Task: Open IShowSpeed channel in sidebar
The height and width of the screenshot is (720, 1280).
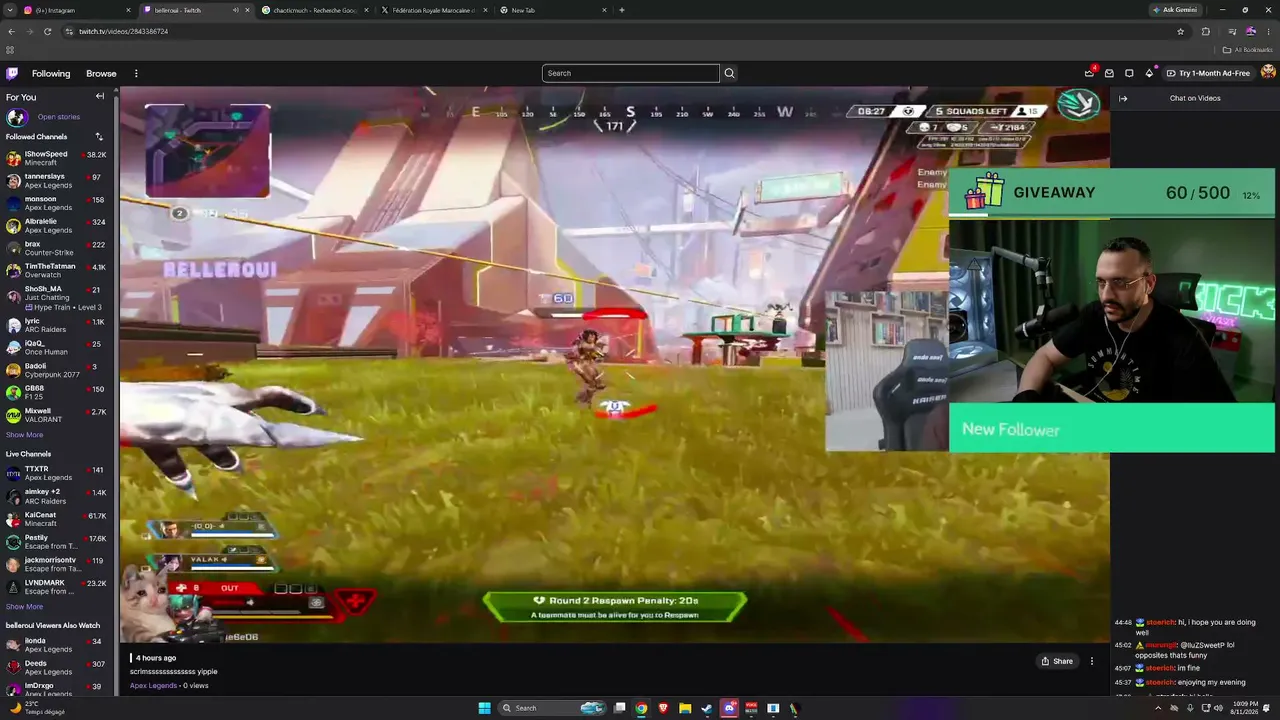Action: coord(57,158)
